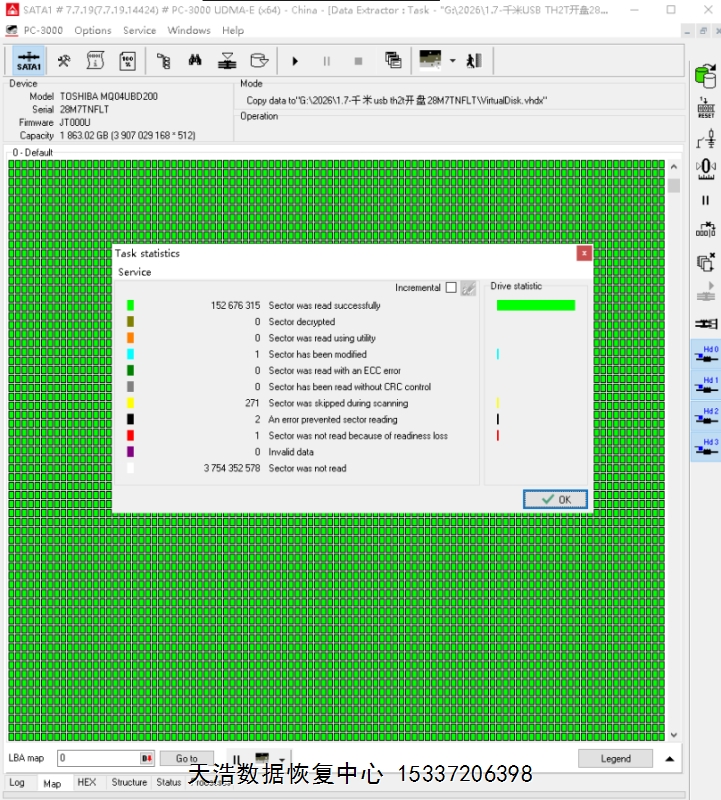Click the exit running man icon
The height and width of the screenshot is (800, 721).
click(473, 60)
